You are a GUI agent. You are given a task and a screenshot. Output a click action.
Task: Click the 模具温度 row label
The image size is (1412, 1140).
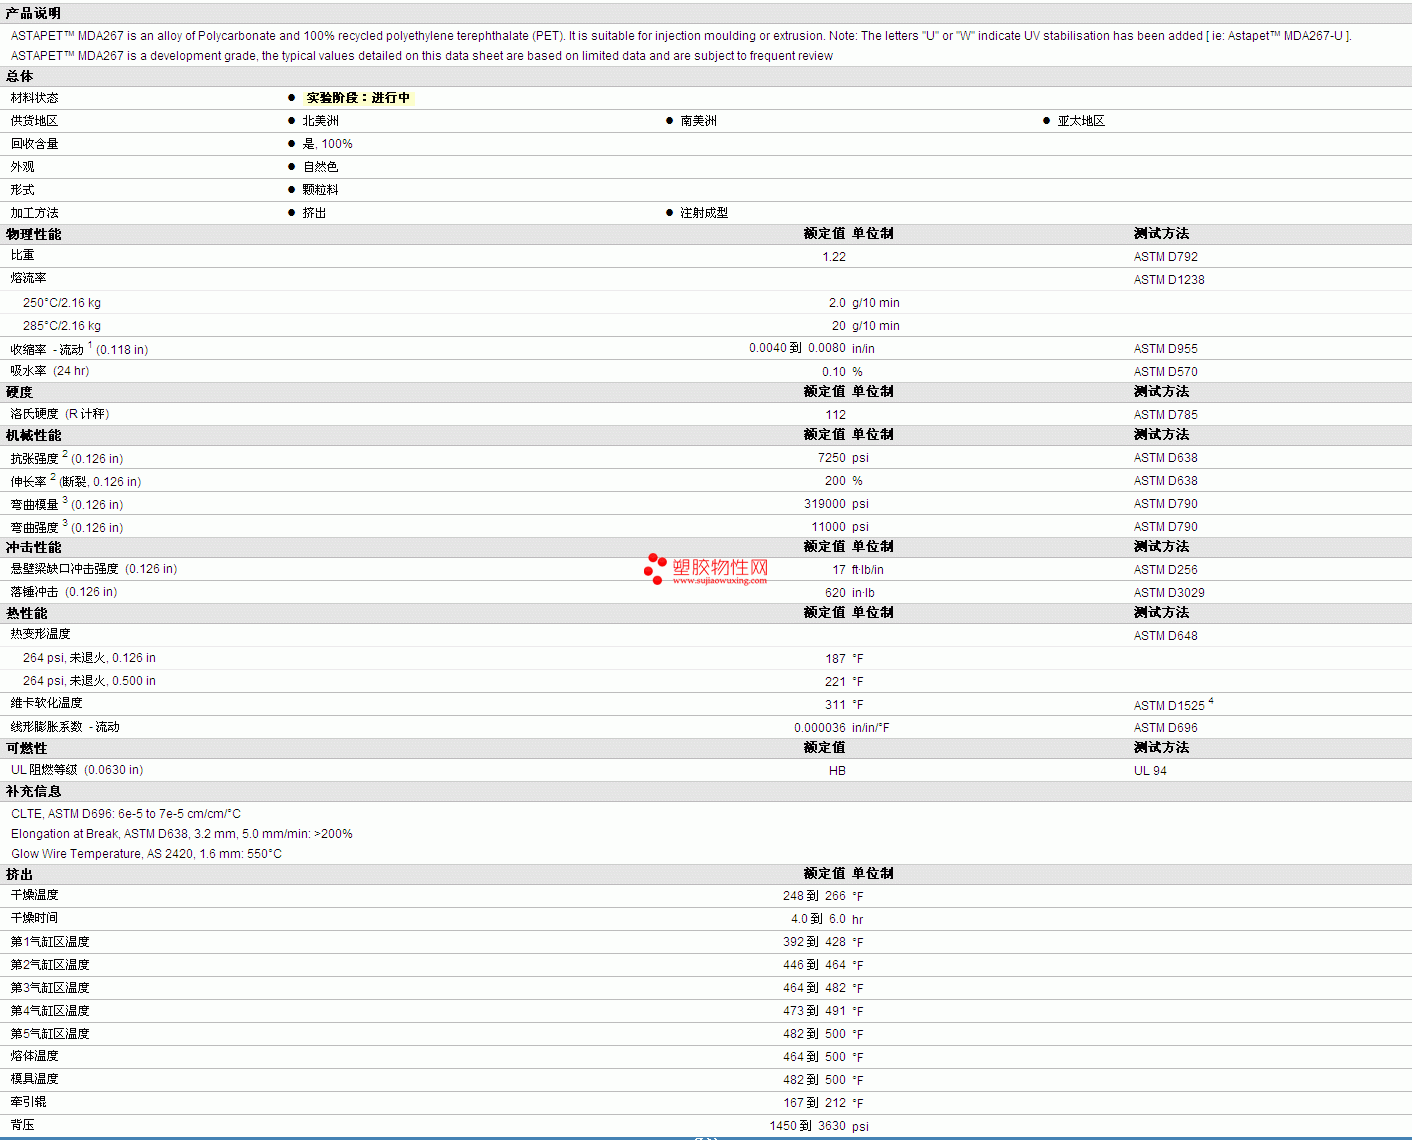(34, 1079)
